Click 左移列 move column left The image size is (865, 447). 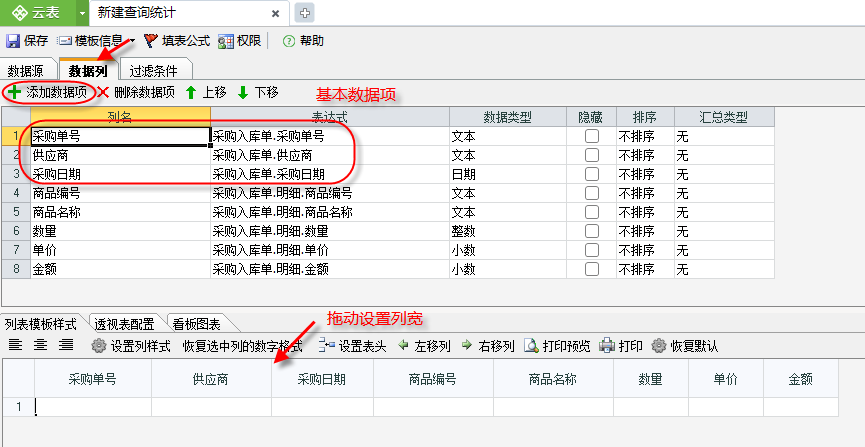(424, 346)
